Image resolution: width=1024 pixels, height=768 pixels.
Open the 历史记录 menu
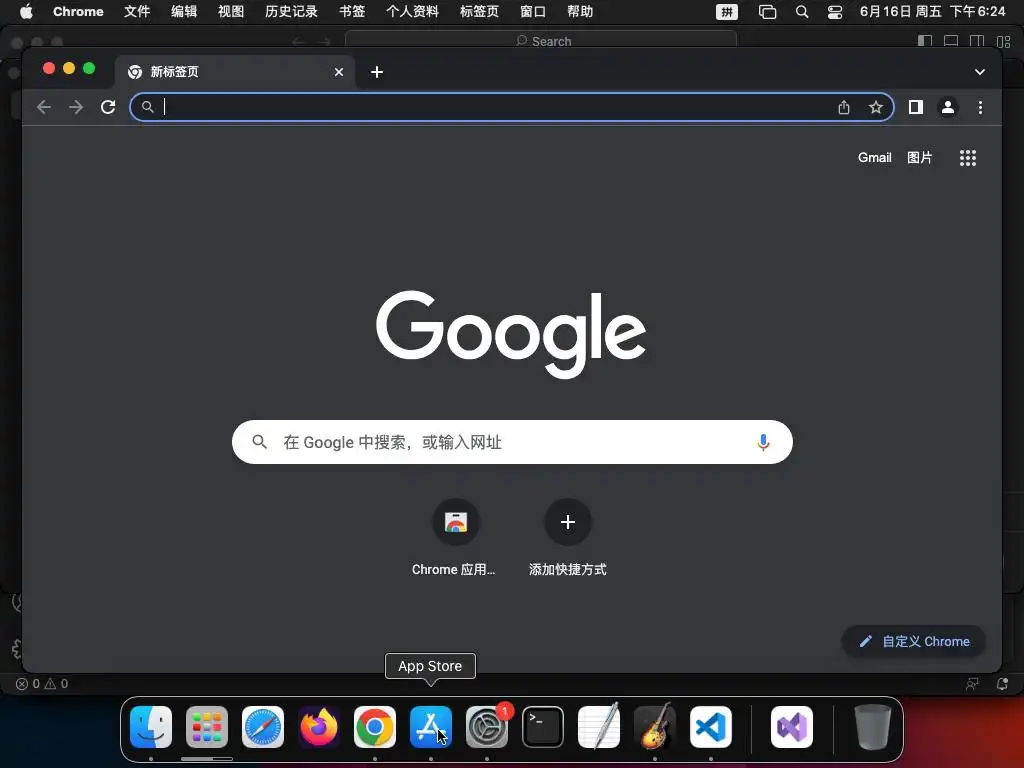[291, 12]
